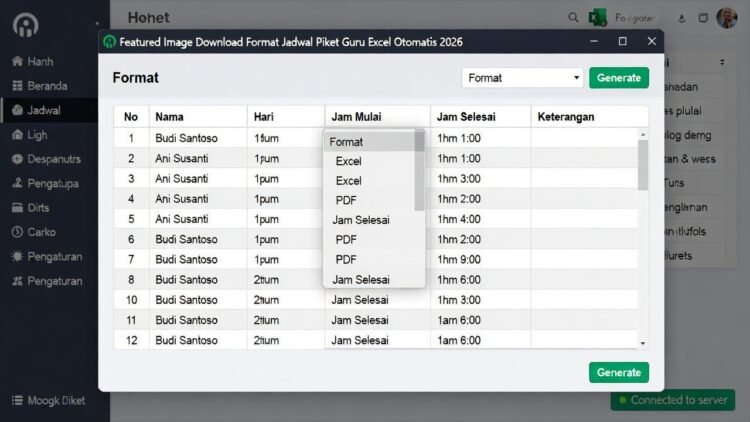Click the Connected to server status
The image size is (750, 422).
(x=673, y=400)
